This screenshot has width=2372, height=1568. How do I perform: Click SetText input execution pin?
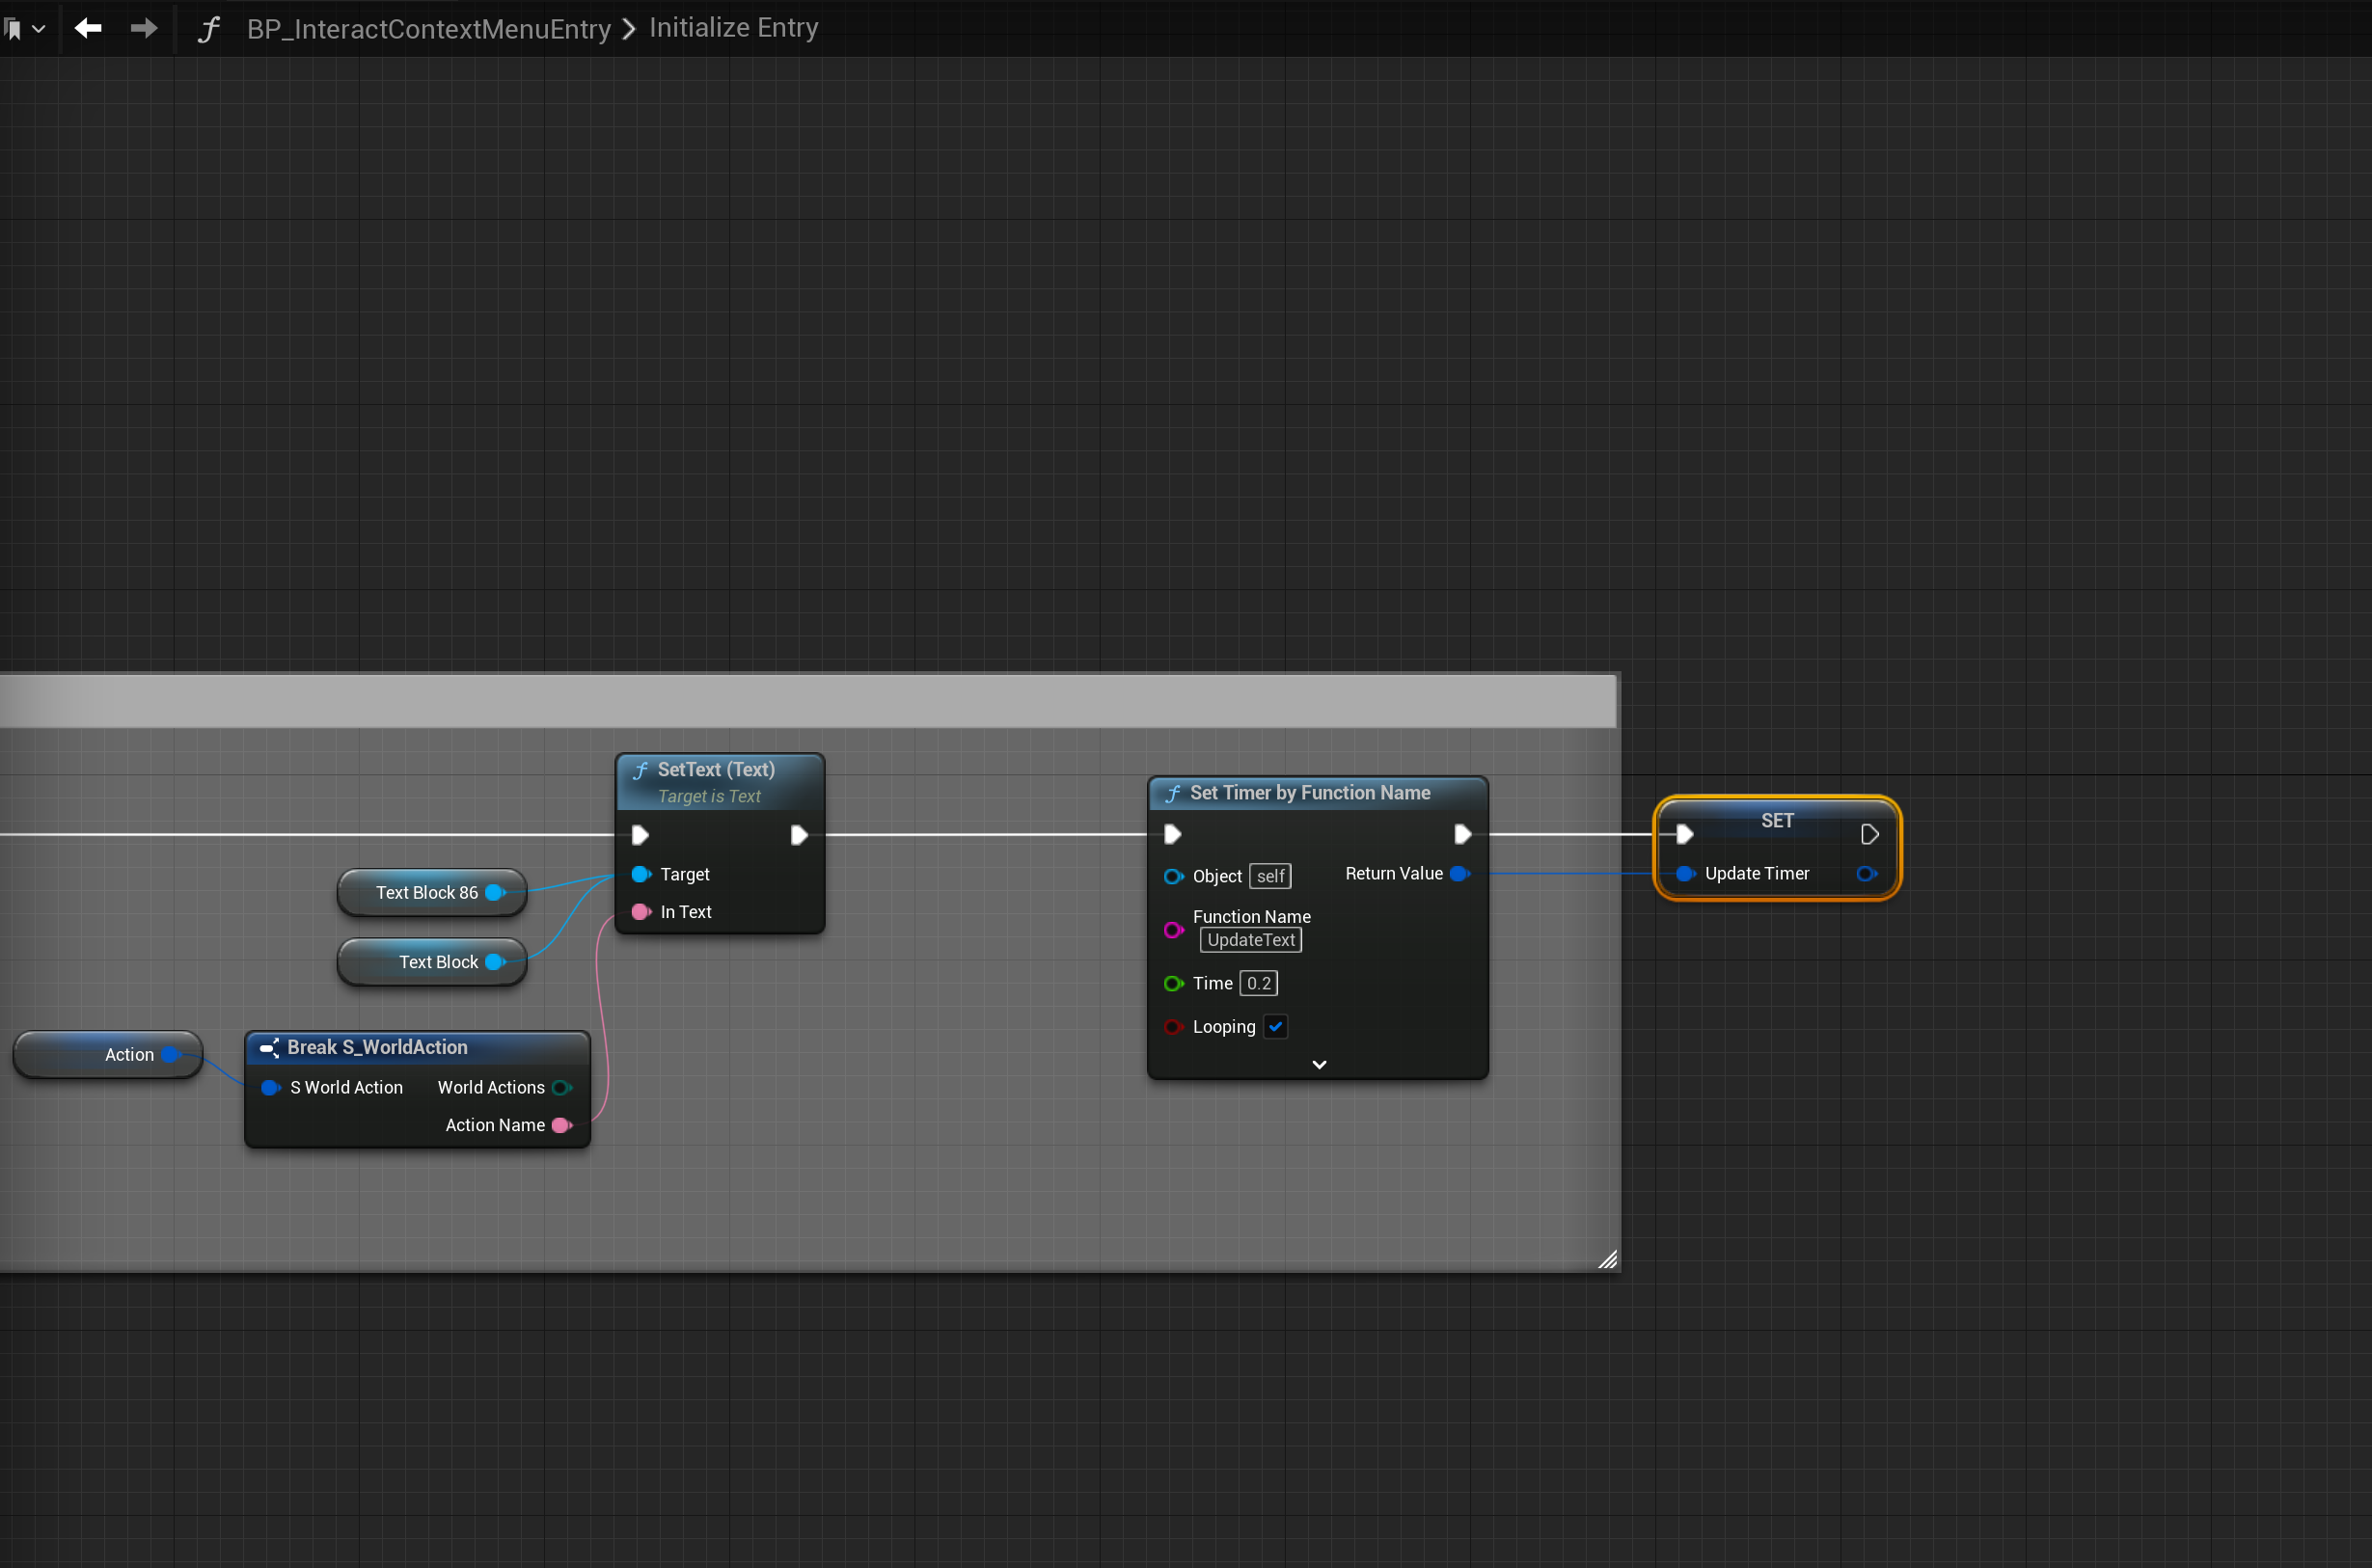click(x=641, y=835)
